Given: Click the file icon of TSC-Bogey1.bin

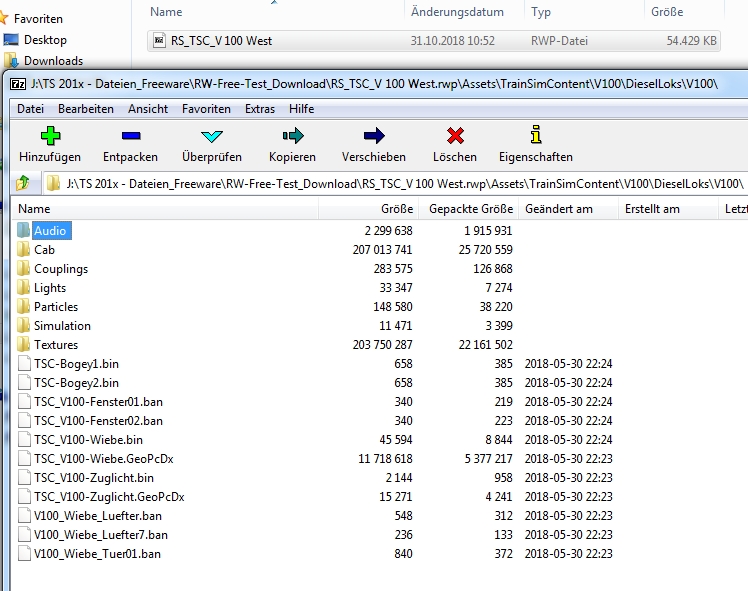Looking at the screenshot, I should point(24,363).
